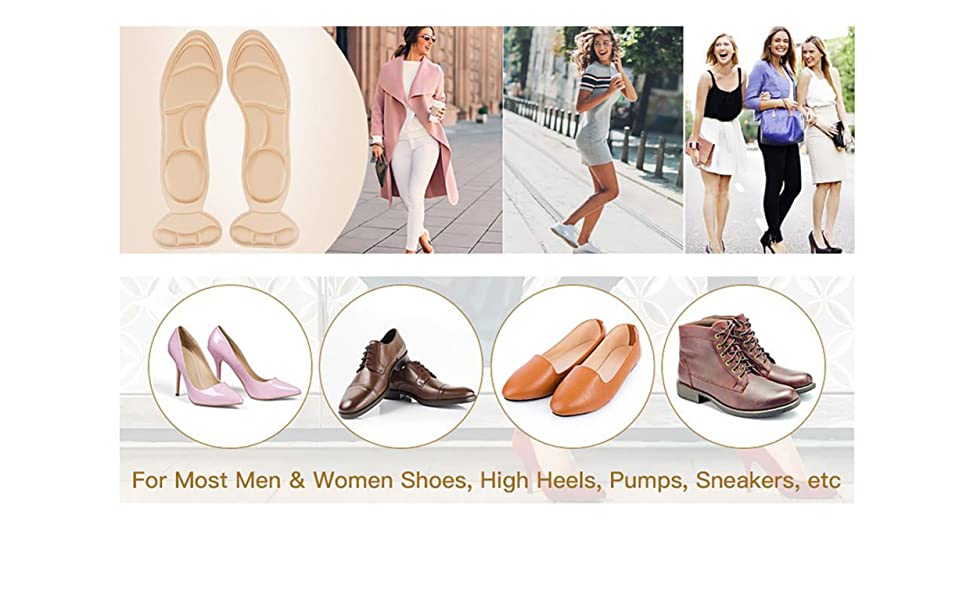Select the brown oxford dress shoes circle
The height and width of the screenshot is (600, 970).
401,366
